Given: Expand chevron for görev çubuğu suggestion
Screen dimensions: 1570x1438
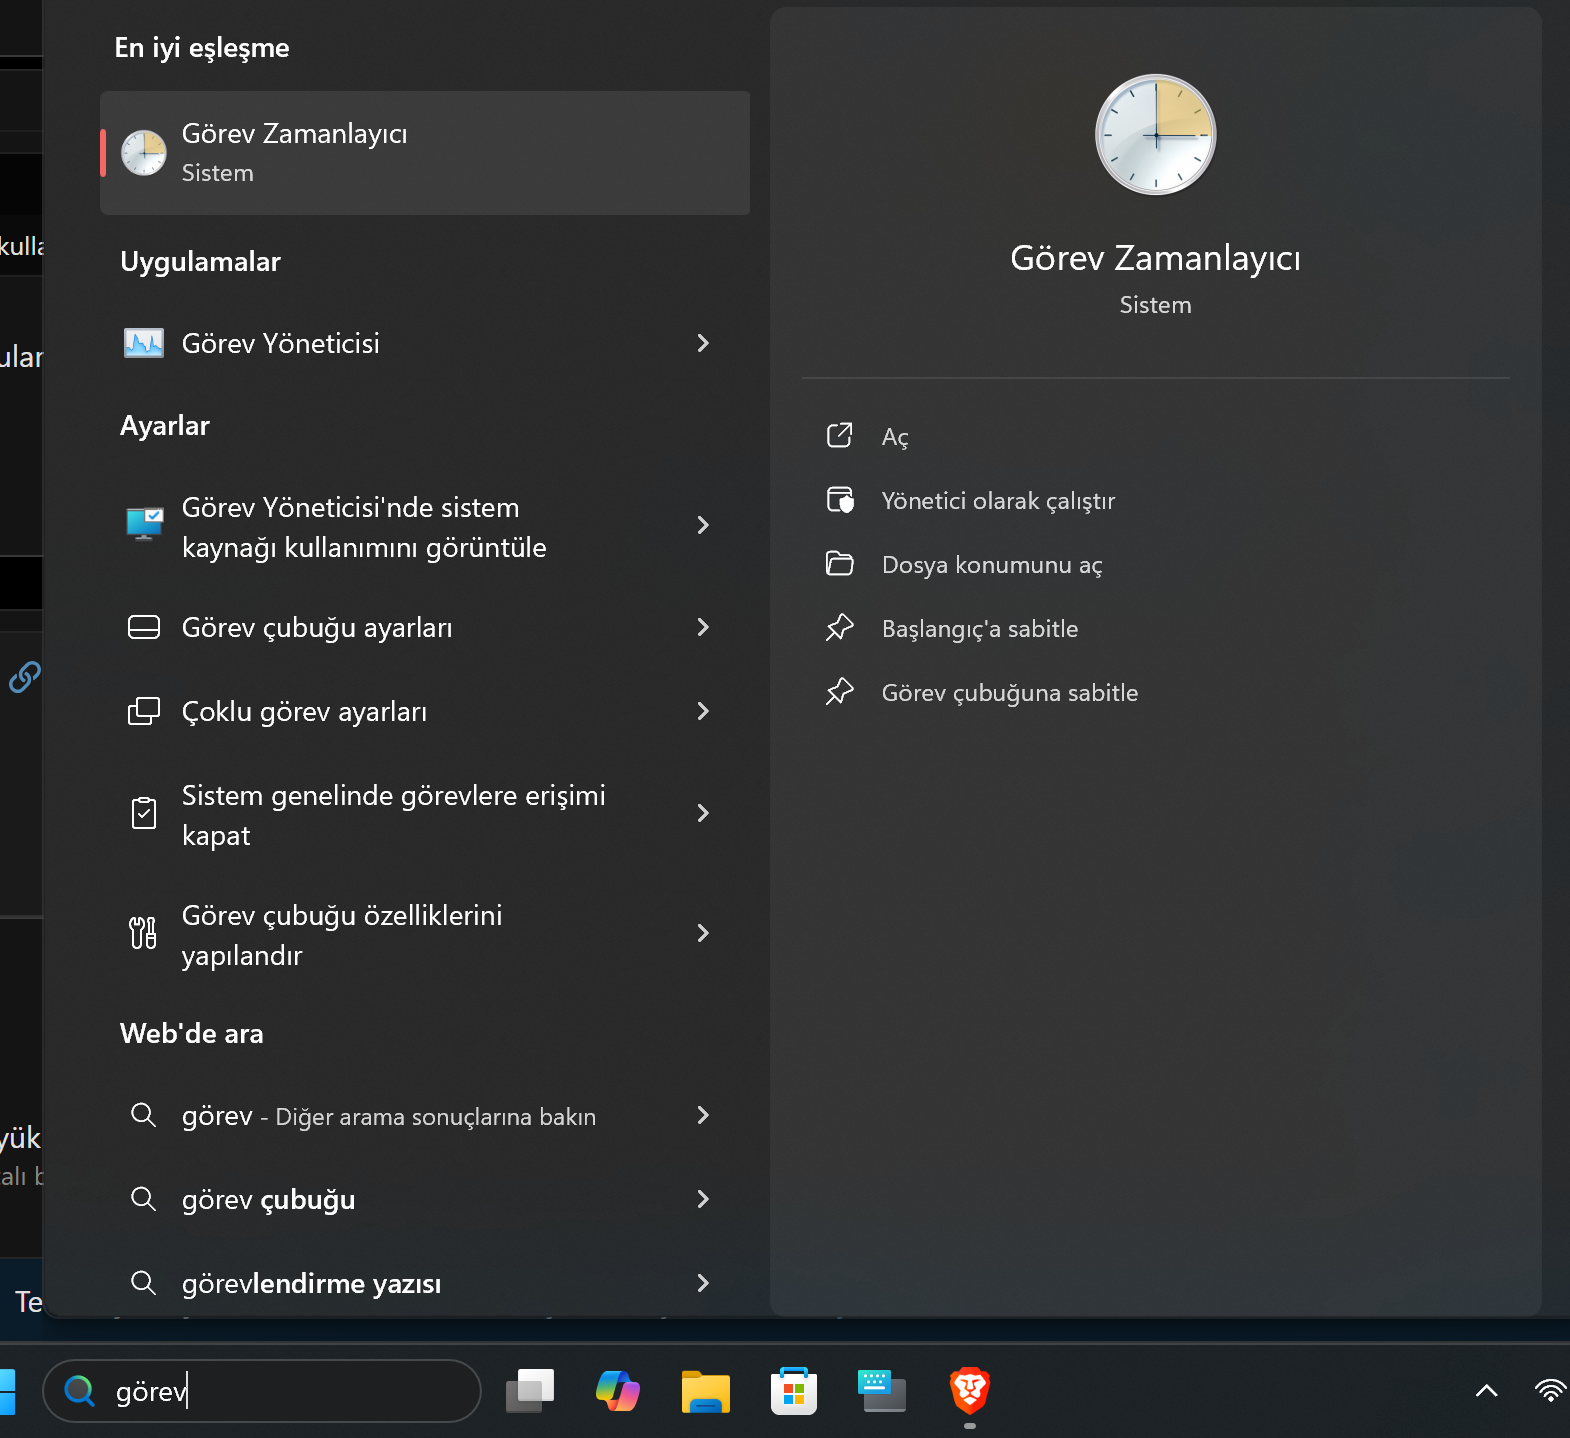Looking at the screenshot, I should [x=703, y=1199].
